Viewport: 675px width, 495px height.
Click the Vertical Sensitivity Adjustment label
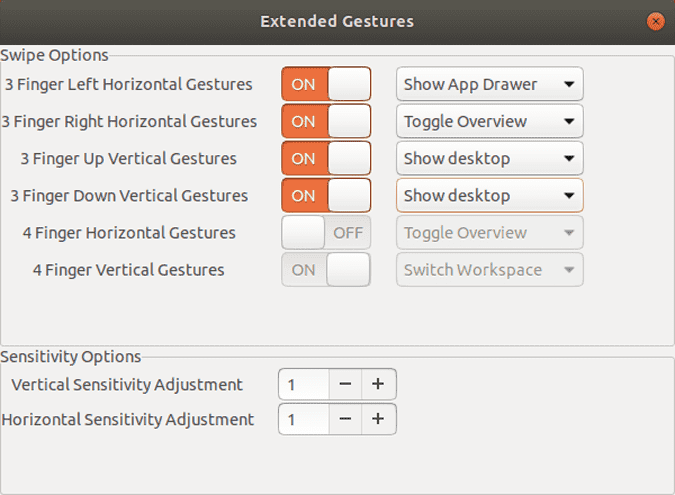(127, 385)
